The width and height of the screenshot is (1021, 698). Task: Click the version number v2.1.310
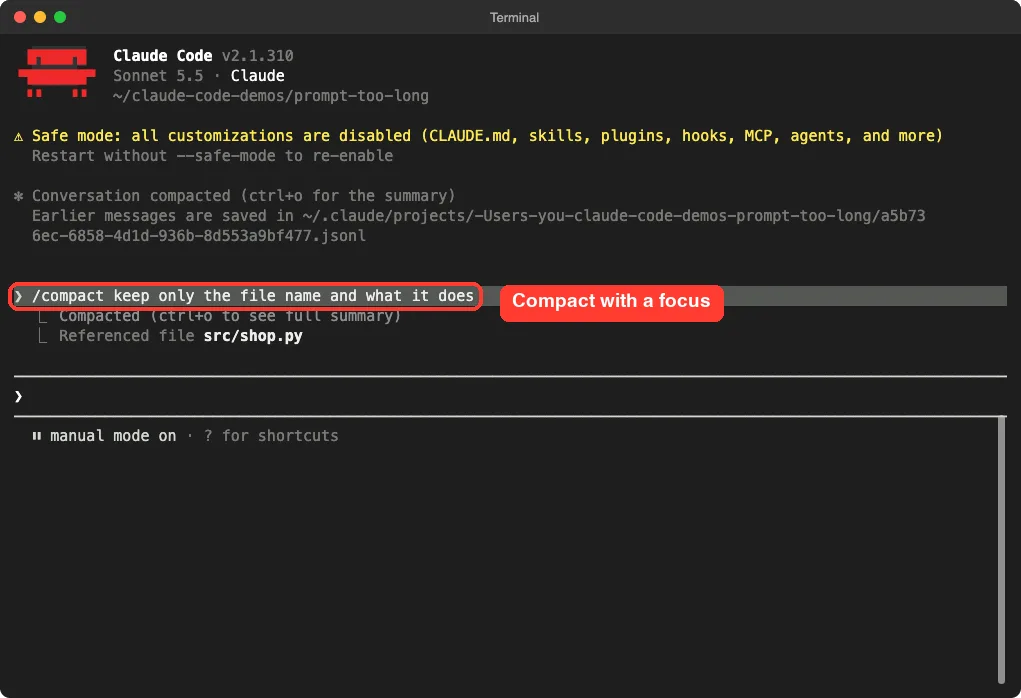(x=258, y=56)
